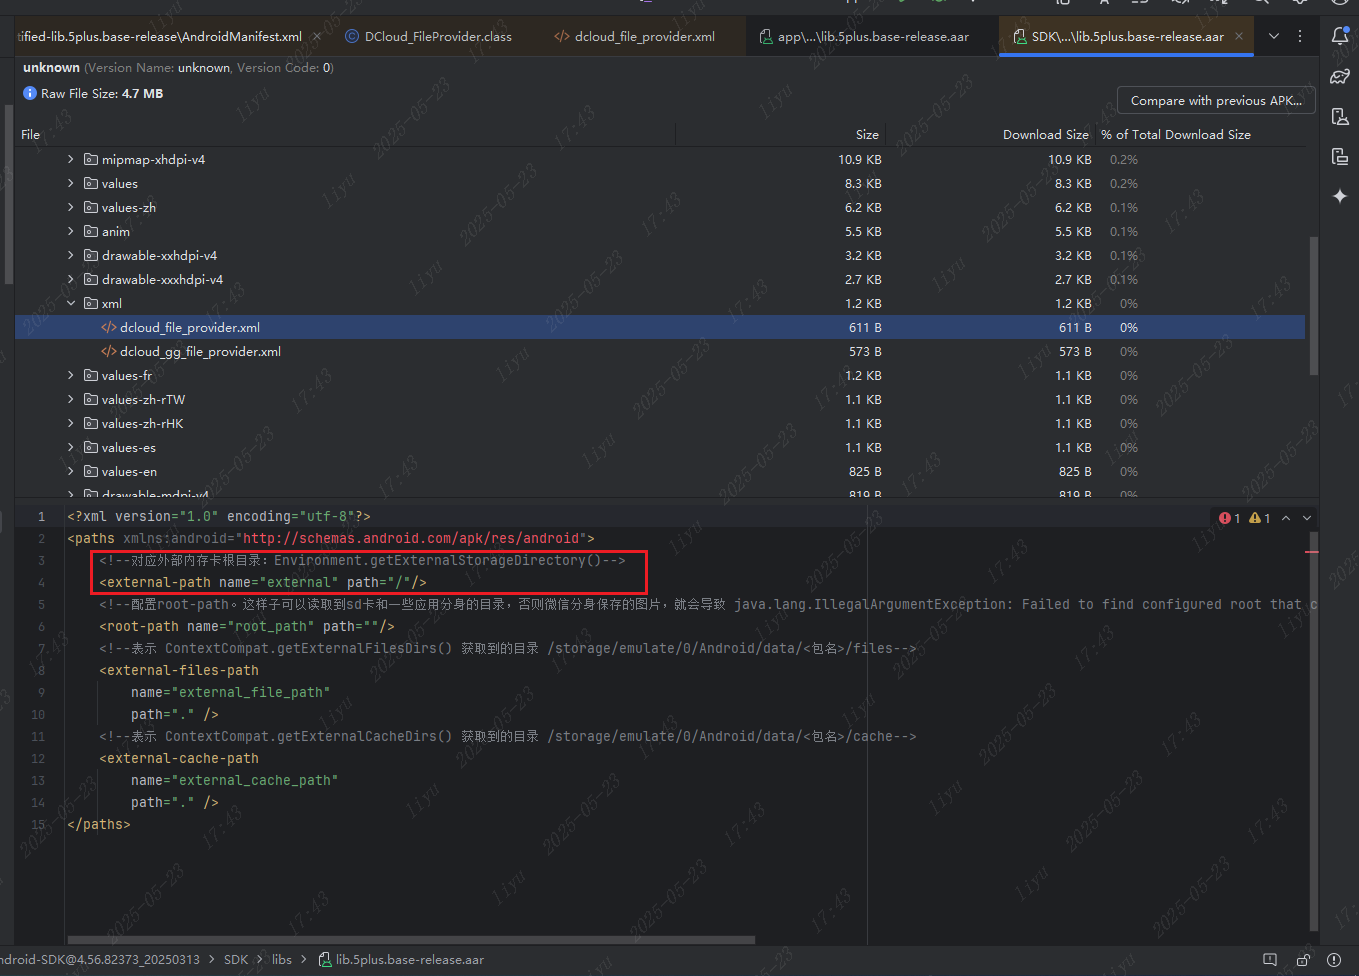Screen dimensions: 1359x976
Task: Click the anim folder icon
Action: tap(91, 232)
